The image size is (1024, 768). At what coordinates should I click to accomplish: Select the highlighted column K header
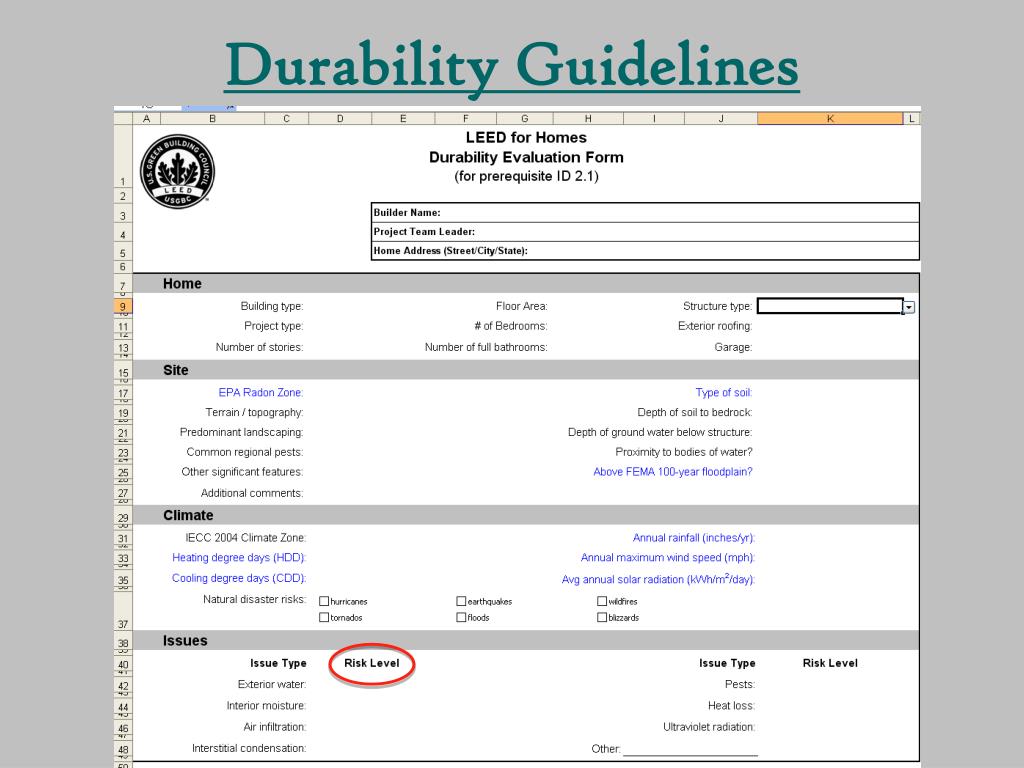830,118
